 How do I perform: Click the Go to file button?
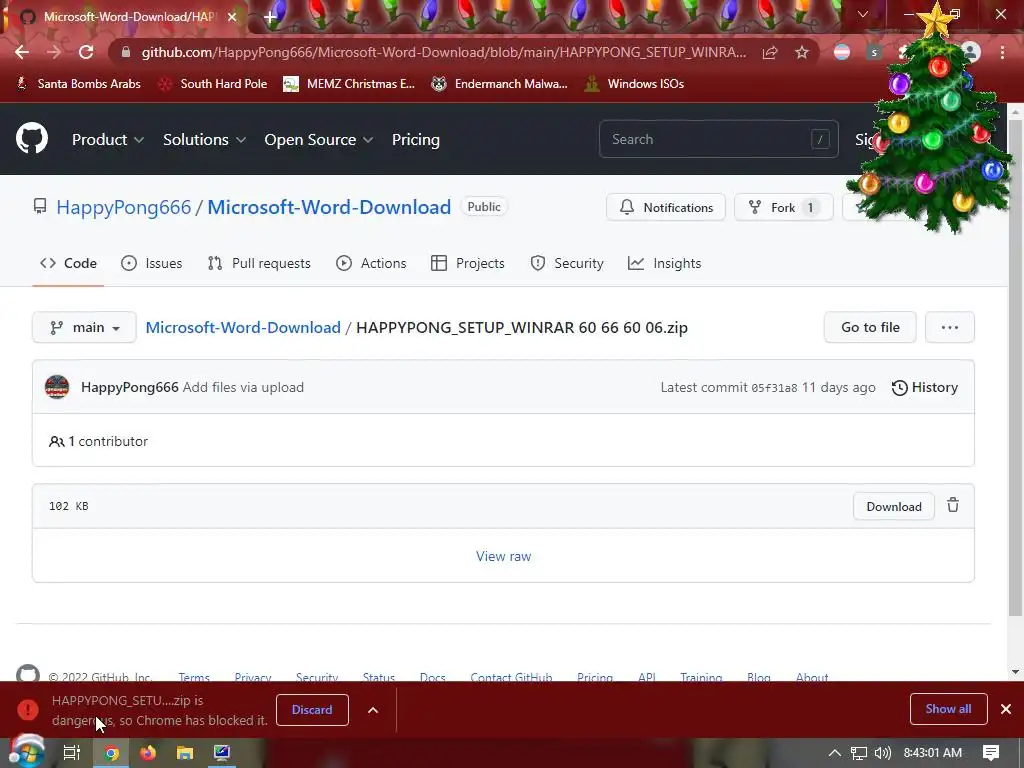[x=870, y=327]
